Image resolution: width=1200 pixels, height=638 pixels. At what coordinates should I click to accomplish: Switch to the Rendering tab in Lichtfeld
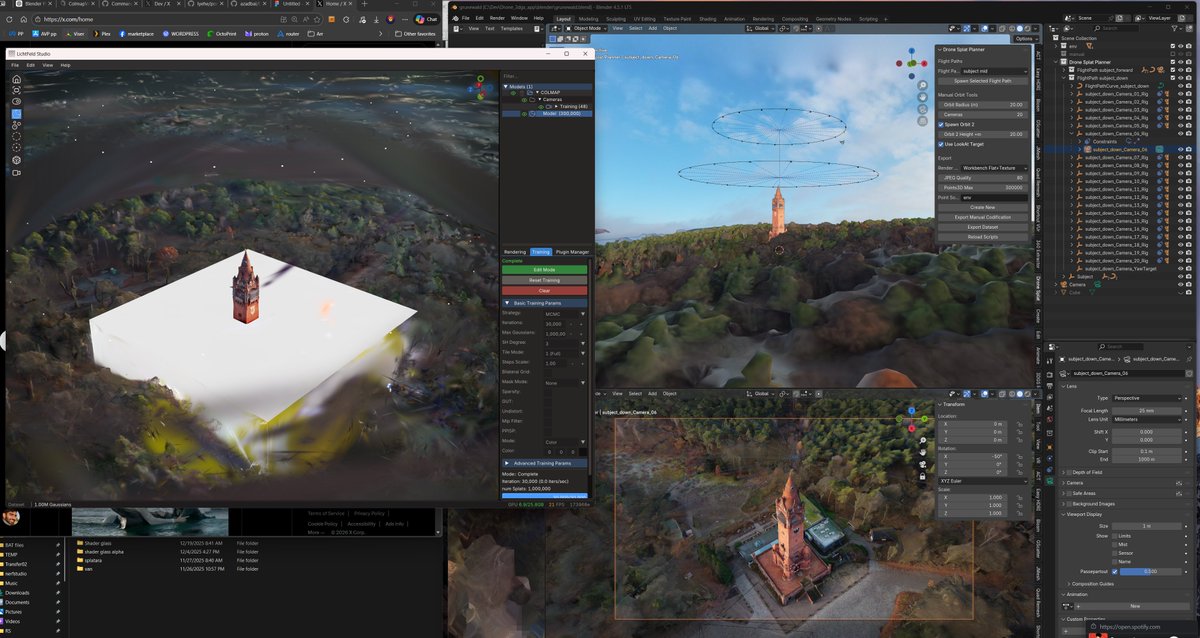click(x=515, y=252)
